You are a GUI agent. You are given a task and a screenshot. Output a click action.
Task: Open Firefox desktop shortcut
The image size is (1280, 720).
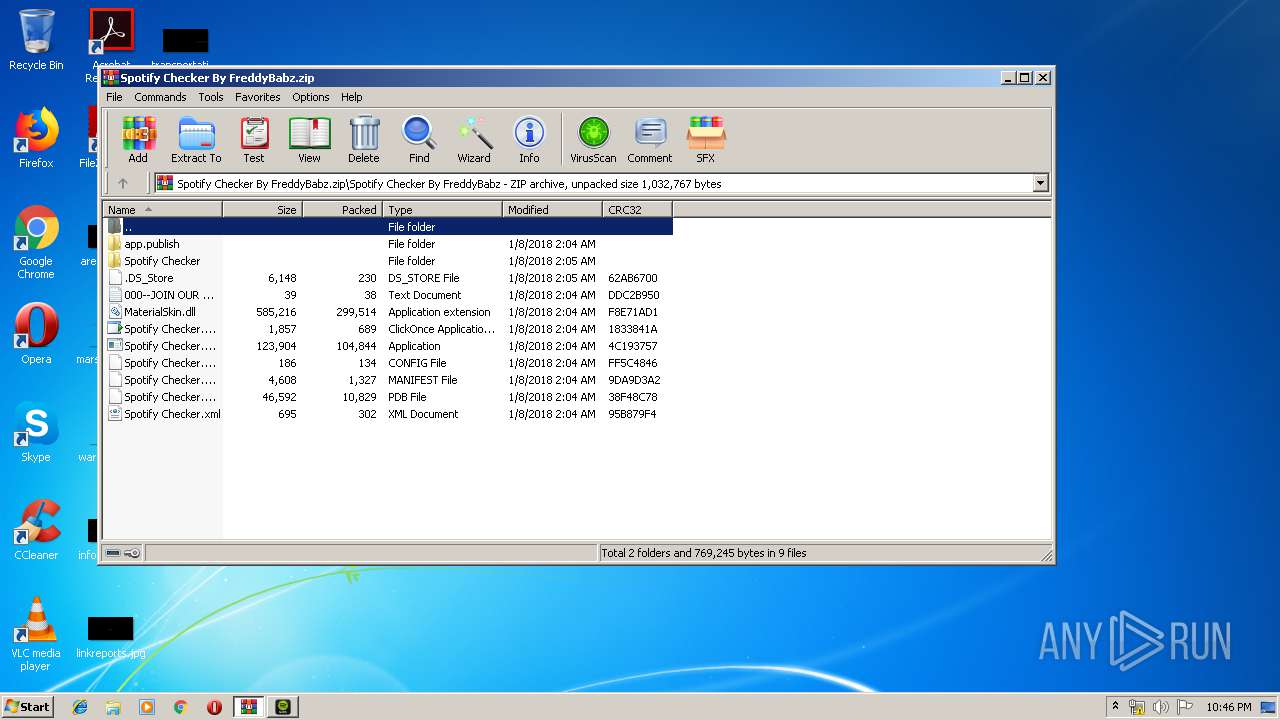click(36, 138)
